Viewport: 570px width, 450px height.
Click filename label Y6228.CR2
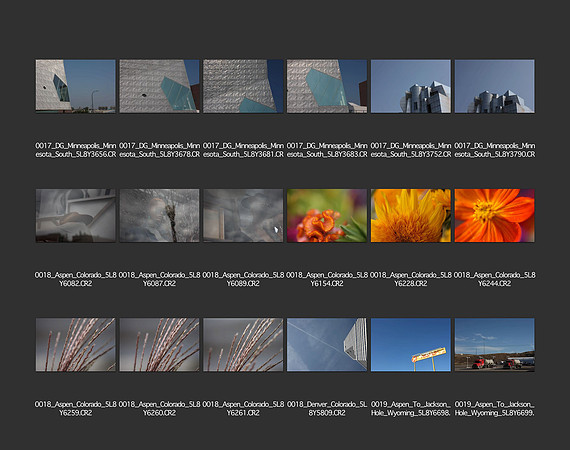[411, 279]
